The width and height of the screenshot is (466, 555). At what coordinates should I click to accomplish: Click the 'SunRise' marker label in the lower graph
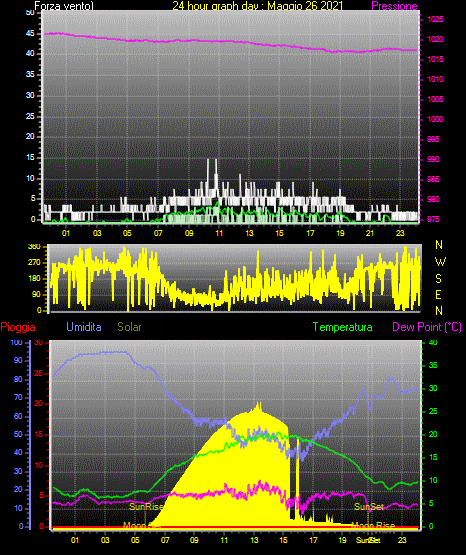[x=146, y=507]
